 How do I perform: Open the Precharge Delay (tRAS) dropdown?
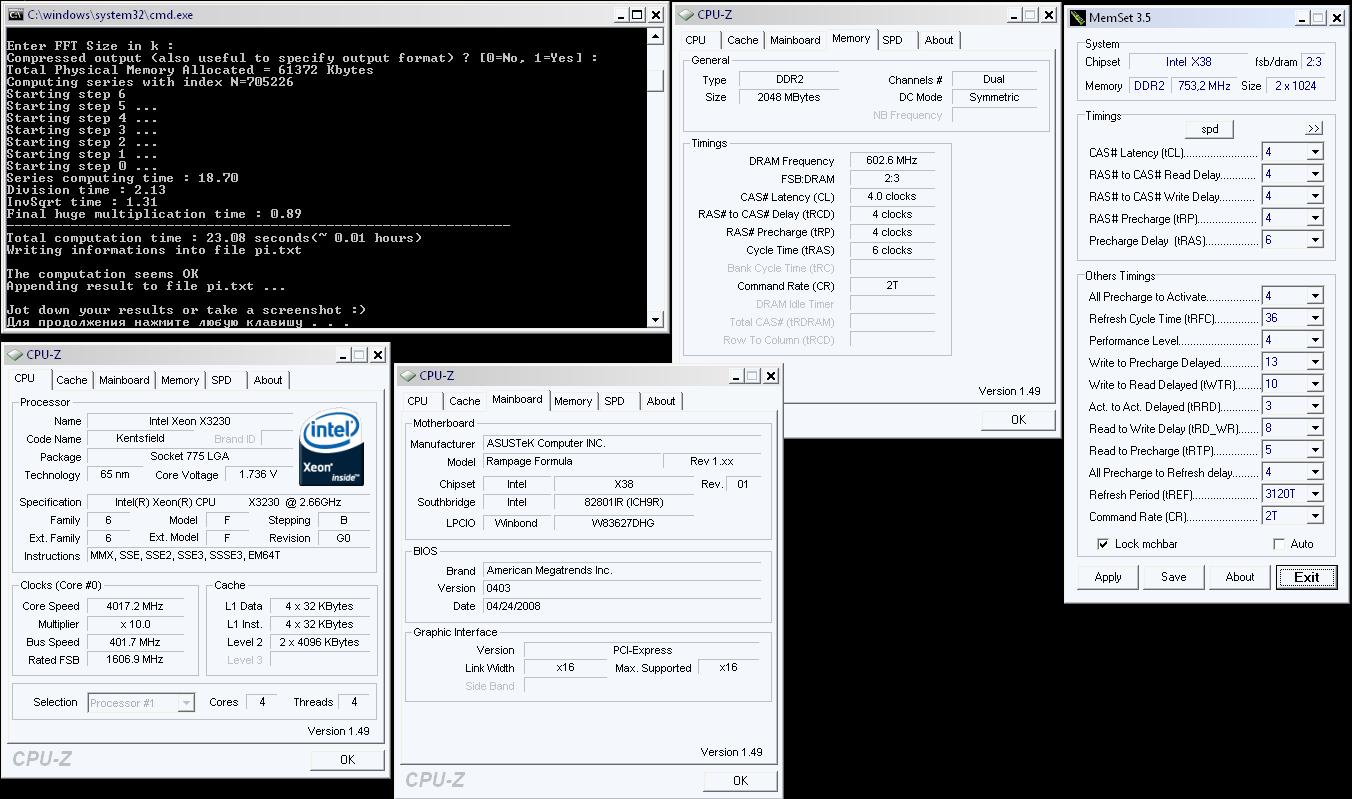[1315, 240]
